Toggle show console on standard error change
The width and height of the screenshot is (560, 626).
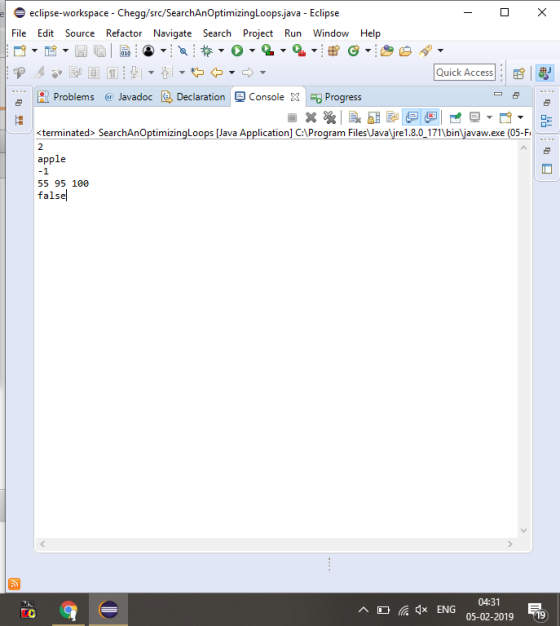pos(431,117)
